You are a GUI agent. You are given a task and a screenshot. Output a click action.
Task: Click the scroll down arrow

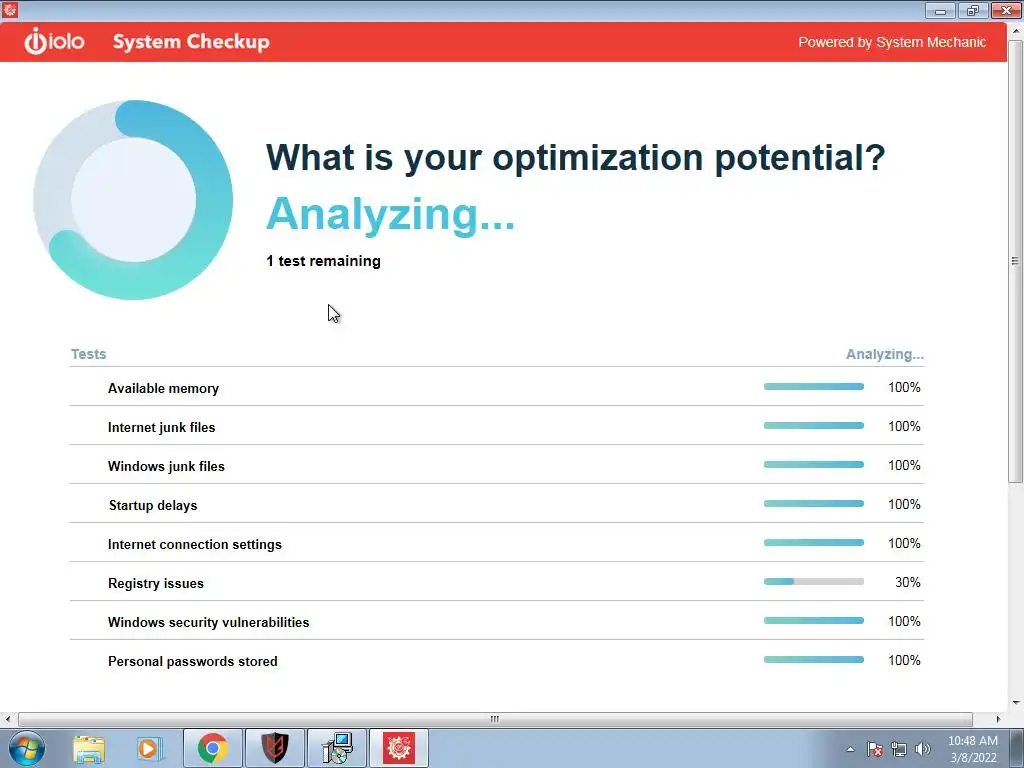tap(1016, 703)
